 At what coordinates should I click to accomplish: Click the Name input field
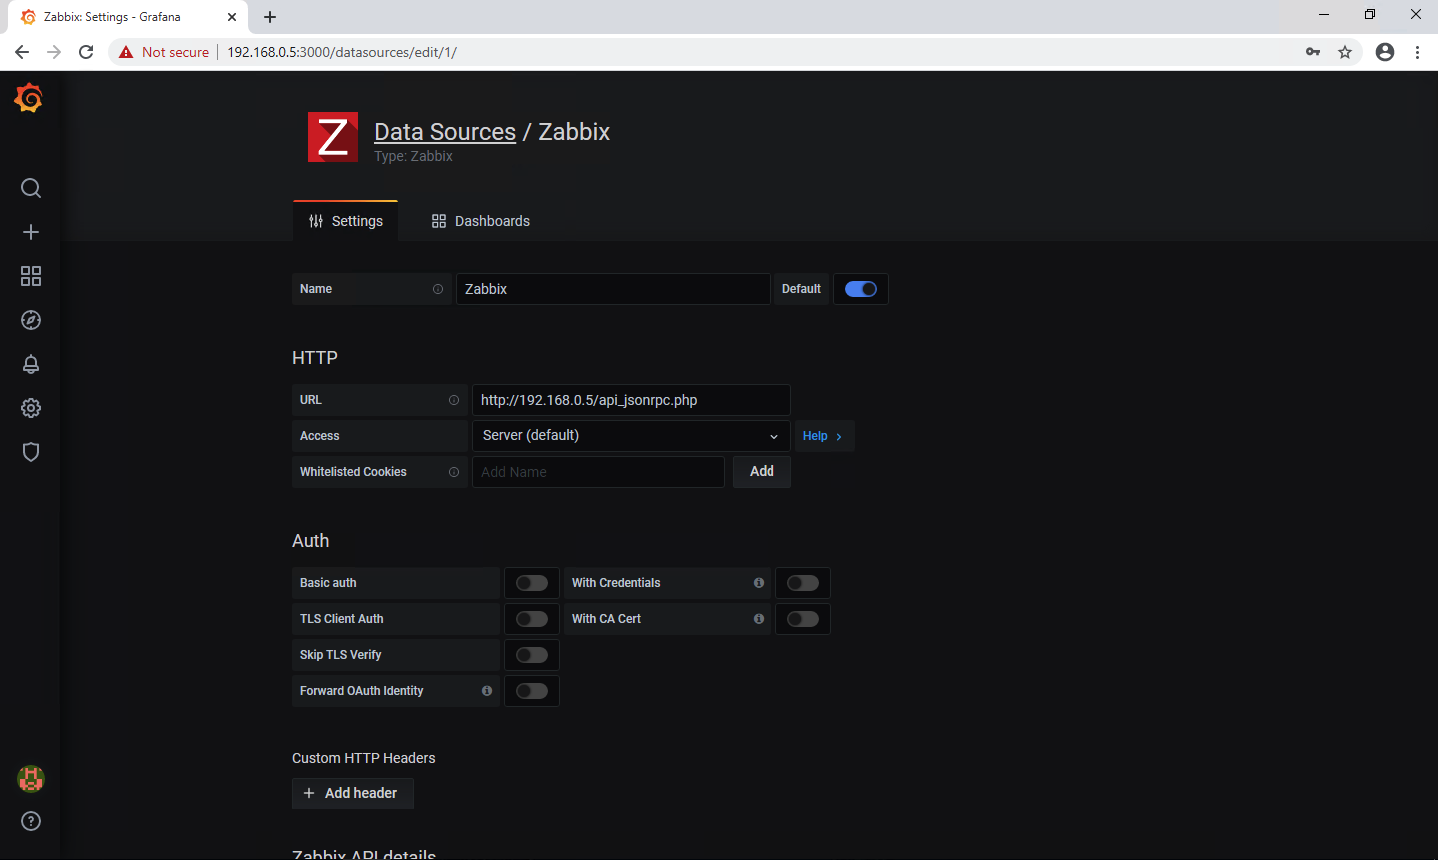pos(613,289)
